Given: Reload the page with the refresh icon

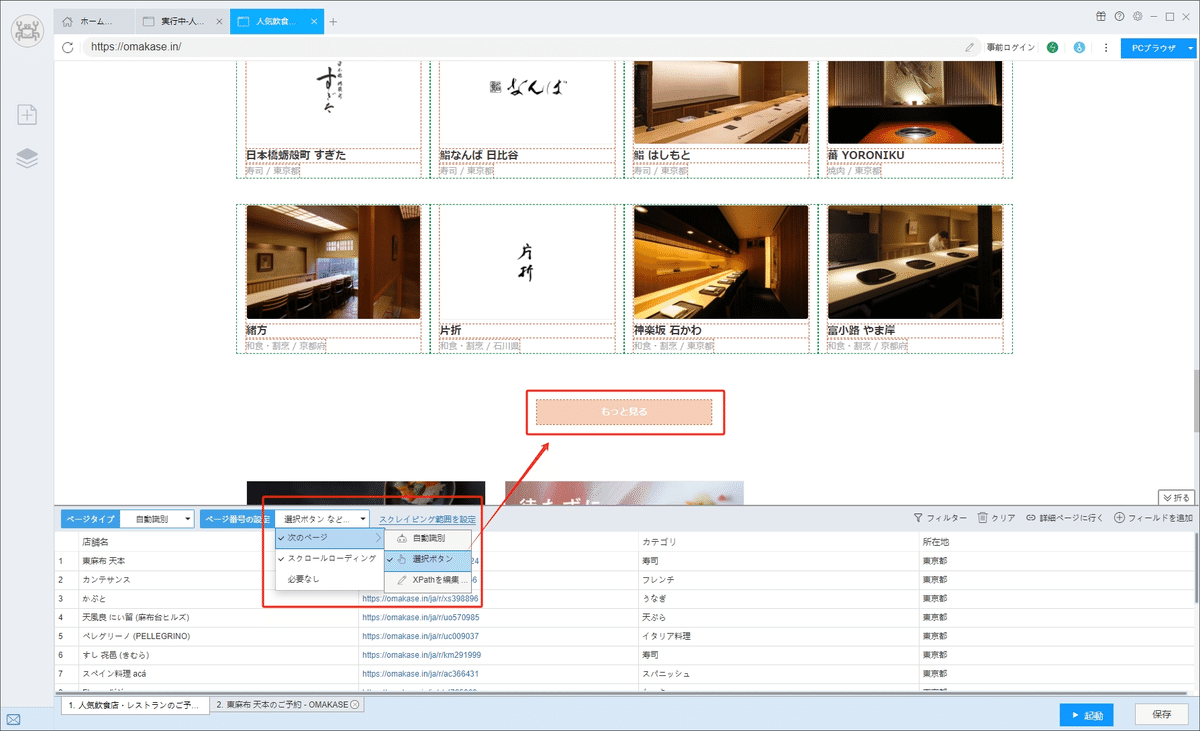Looking at the screenshot, I should [68, 47].
